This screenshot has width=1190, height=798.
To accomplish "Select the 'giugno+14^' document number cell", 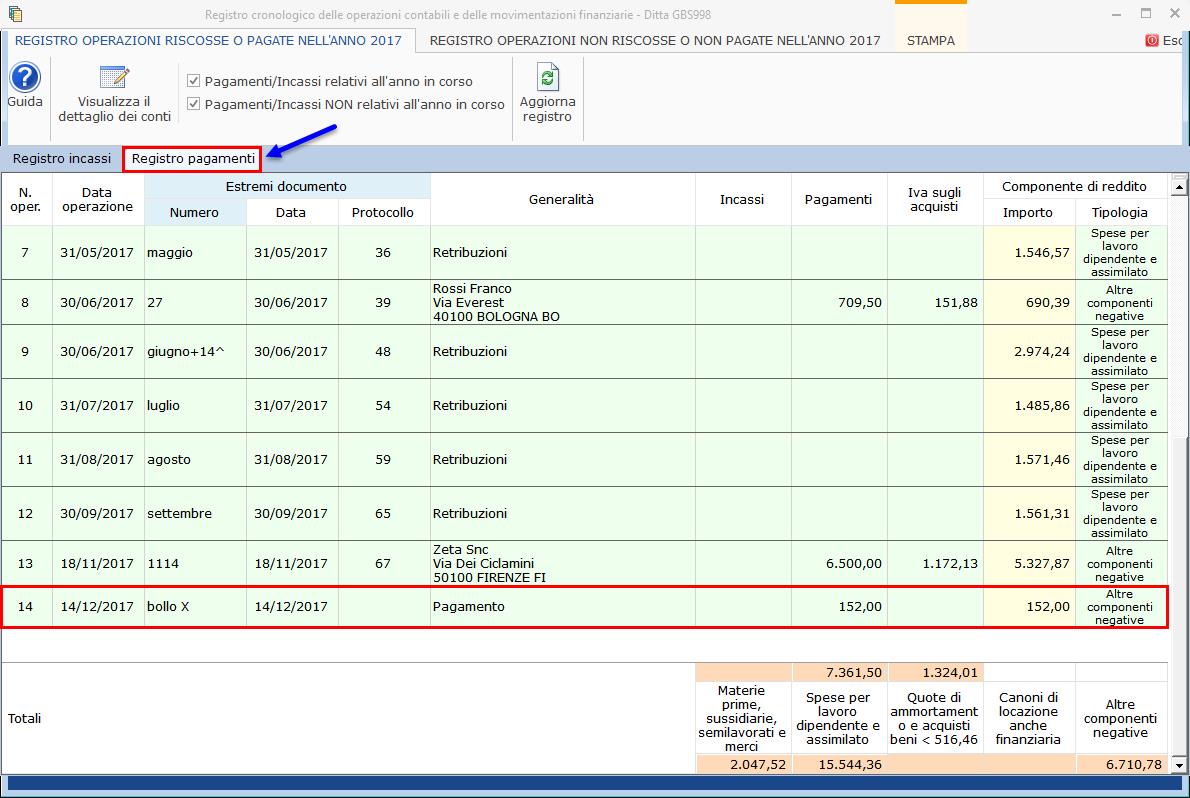I will 194,352.
